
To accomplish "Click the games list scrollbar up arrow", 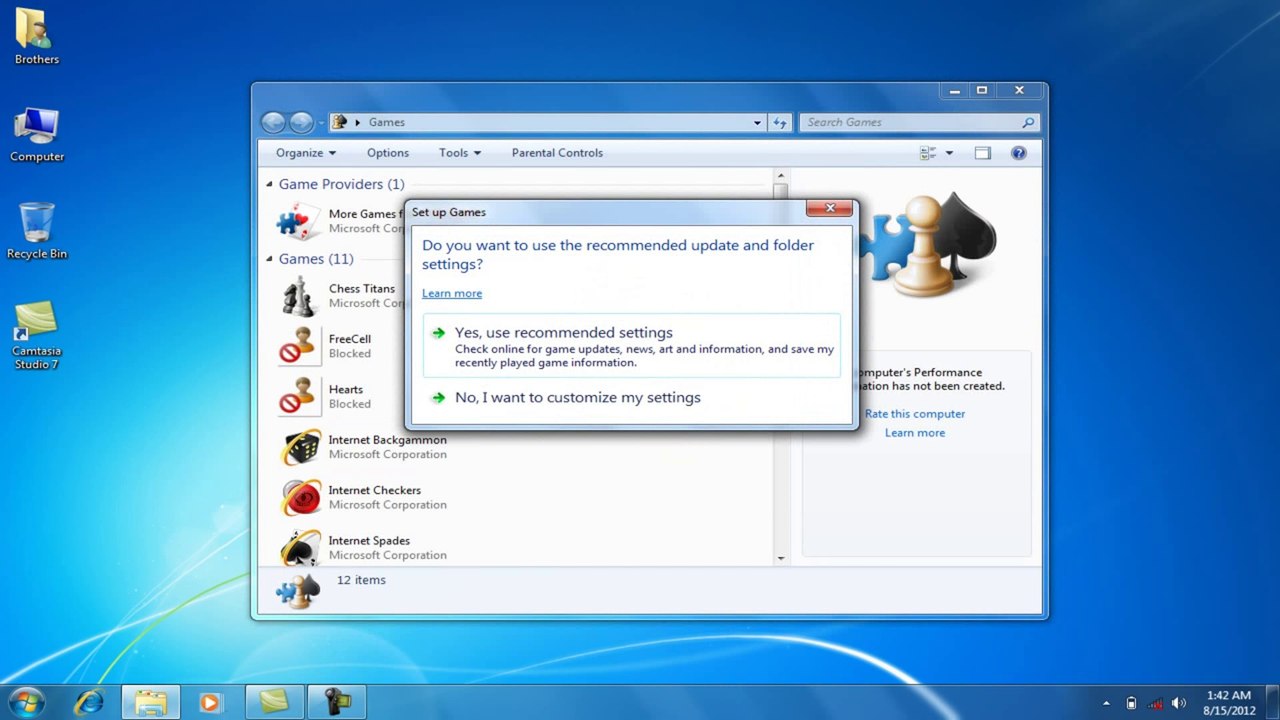I will pyautogui.click(x=781, y=177).
